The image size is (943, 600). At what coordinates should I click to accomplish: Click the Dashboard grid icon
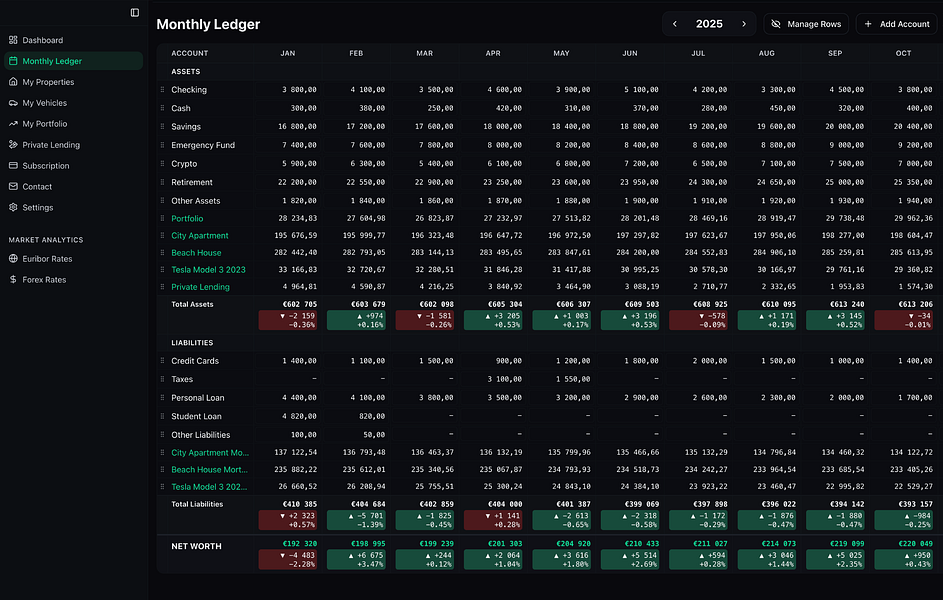click(x=13, y=40)
